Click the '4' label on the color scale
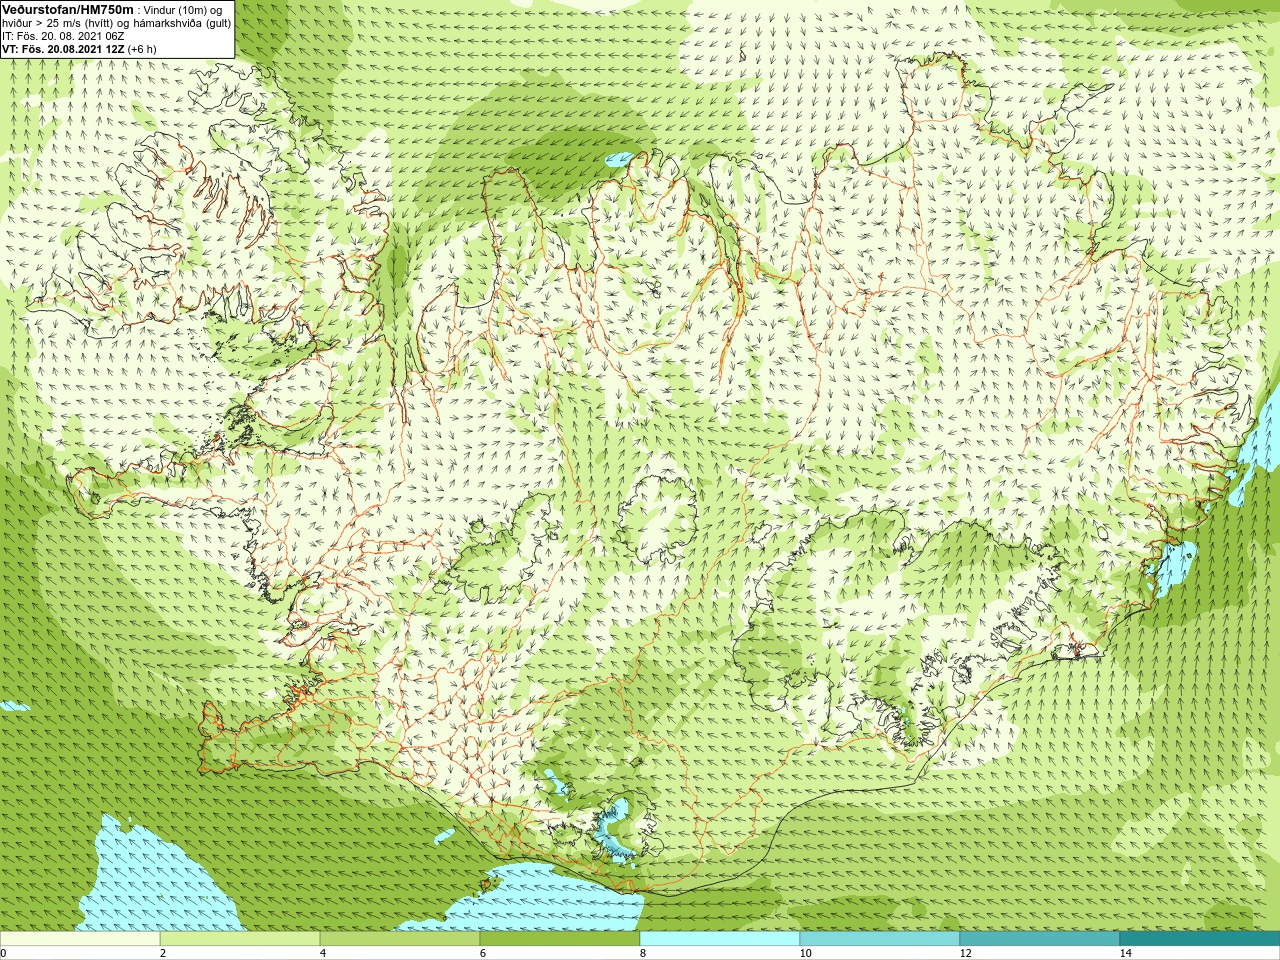This screenshot has height=960, width=1280. 323,953
